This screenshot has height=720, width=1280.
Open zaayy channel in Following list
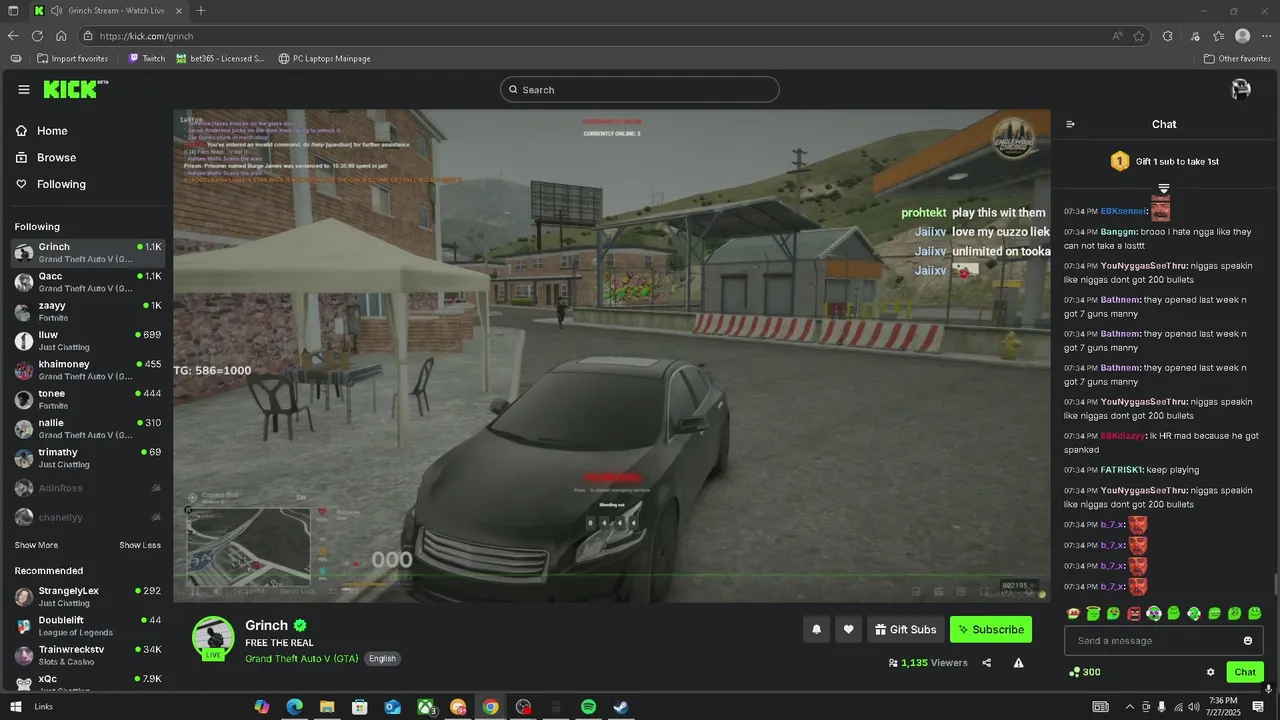(88, 311)
